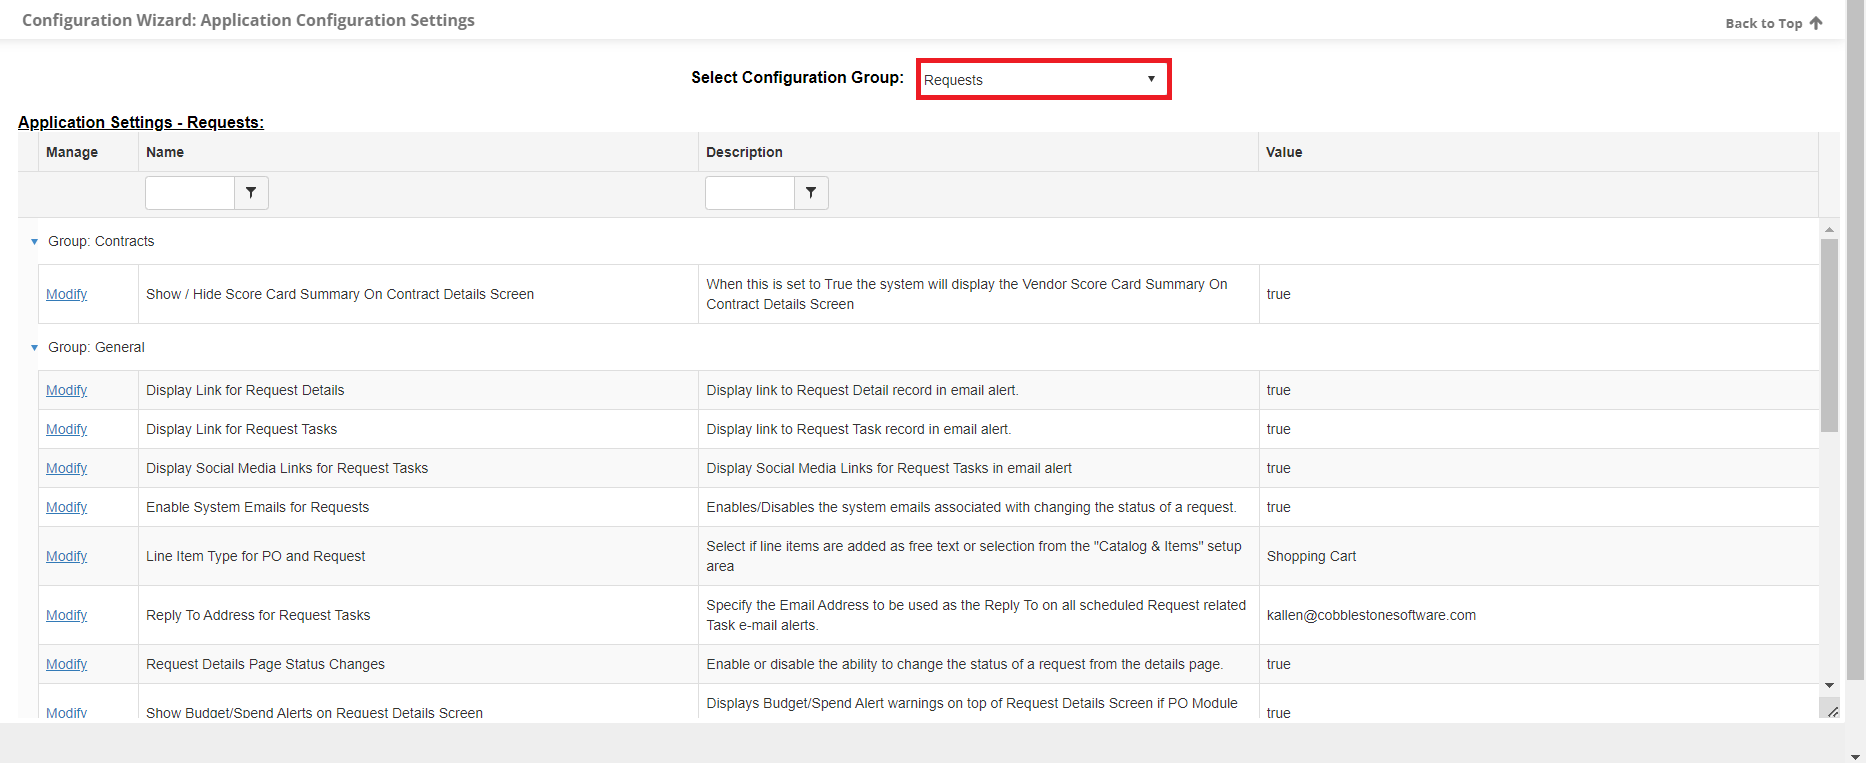
Task: Click the Description column filter icon
Action: click(811, 193)
